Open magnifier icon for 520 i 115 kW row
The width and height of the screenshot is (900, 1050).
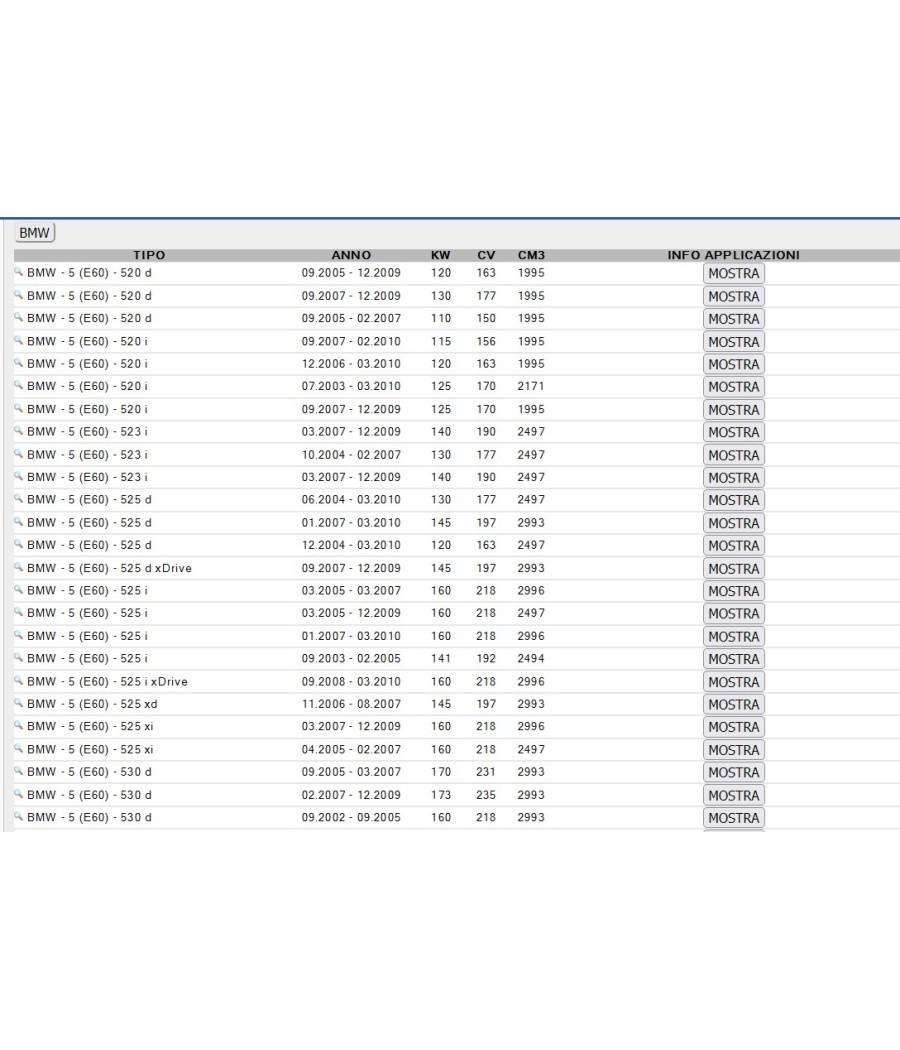click(19, 340)
